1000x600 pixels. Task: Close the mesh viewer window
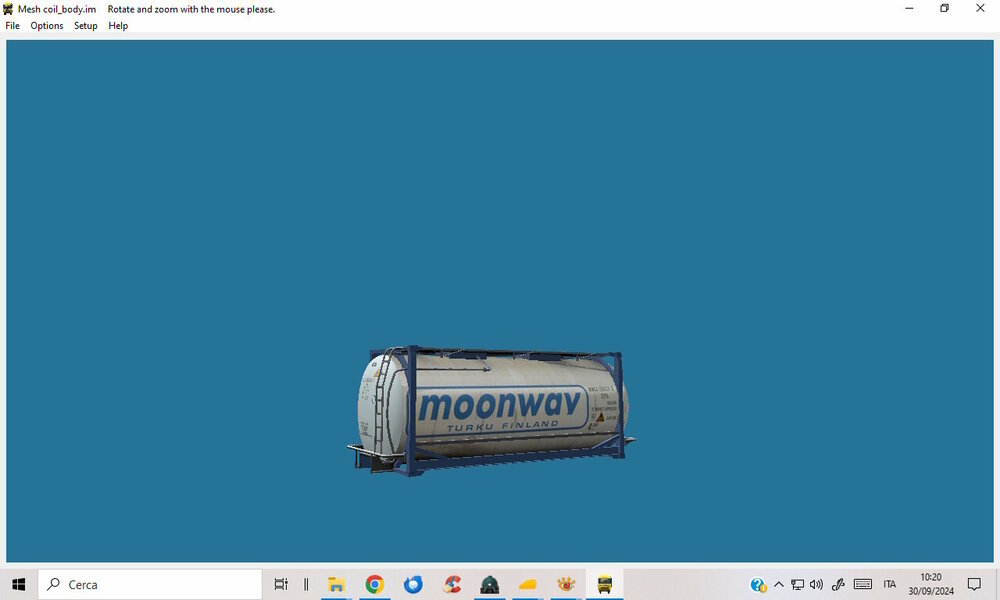pyautogui.click(x=980, y=8)
